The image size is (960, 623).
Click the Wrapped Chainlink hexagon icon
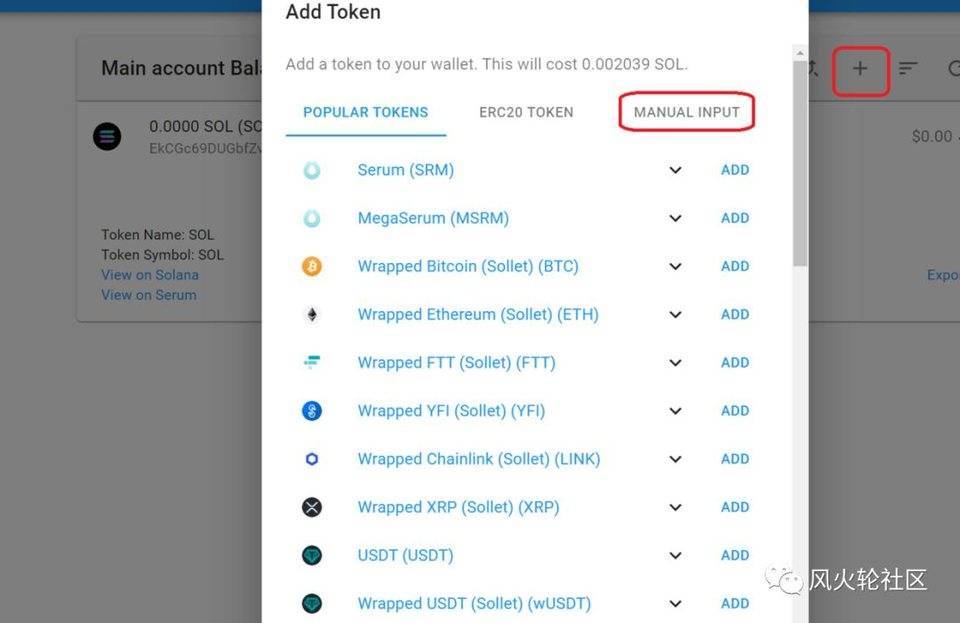click(312, 459)
